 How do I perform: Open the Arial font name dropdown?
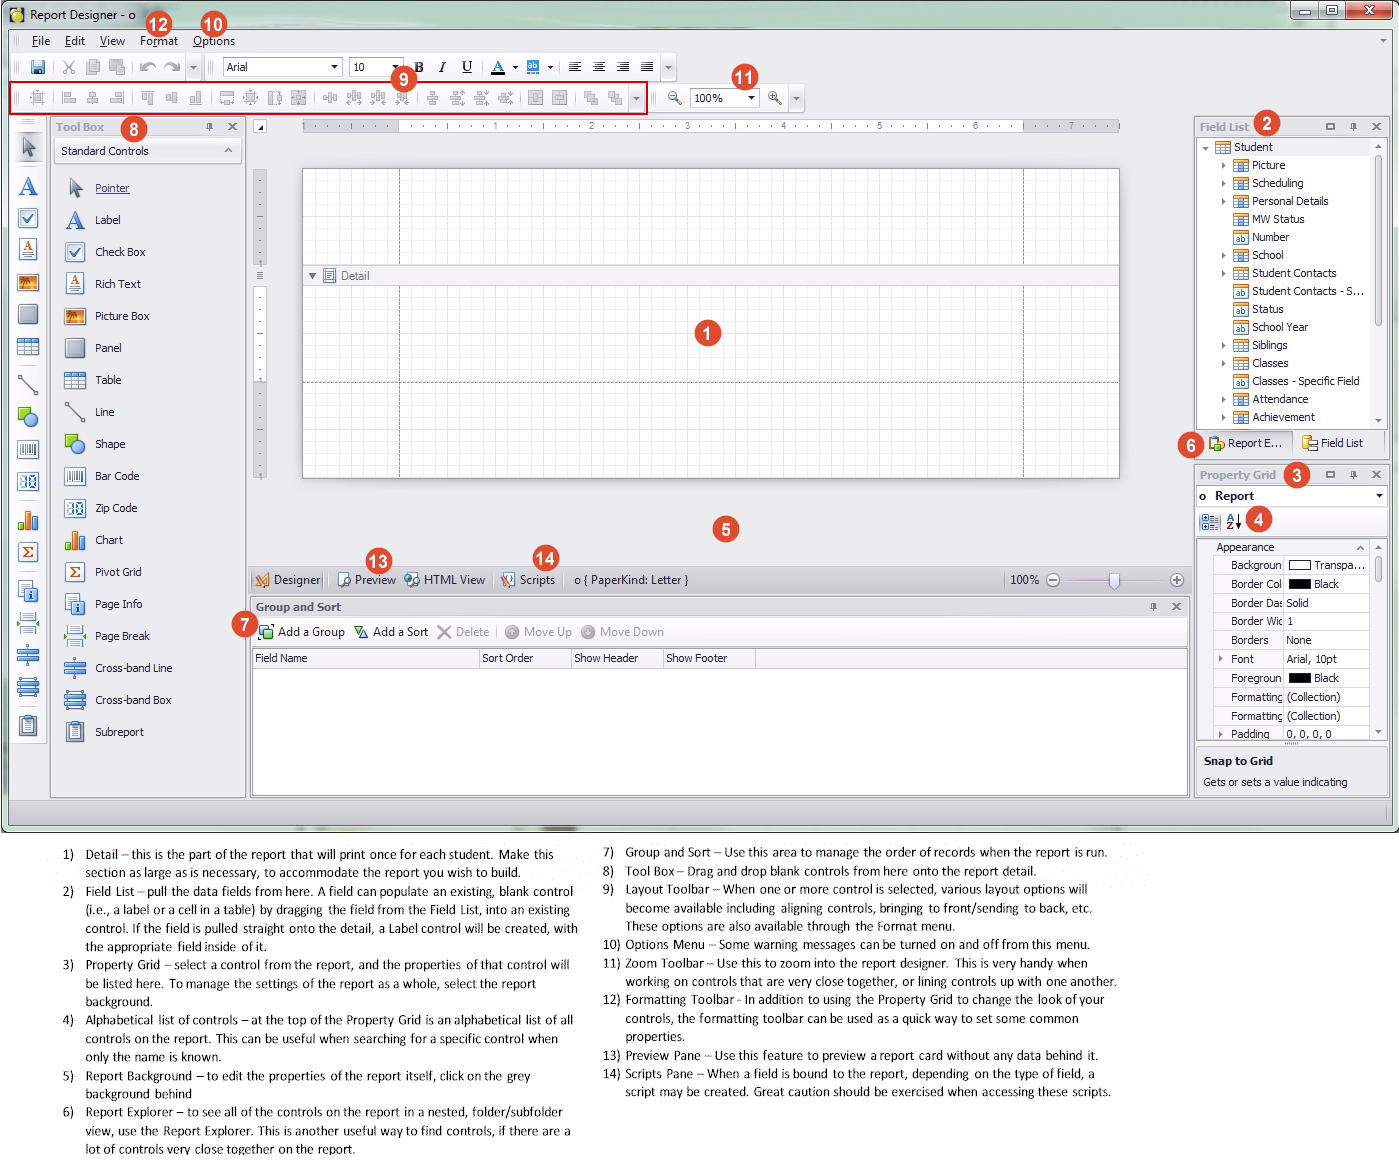point(334,67)
